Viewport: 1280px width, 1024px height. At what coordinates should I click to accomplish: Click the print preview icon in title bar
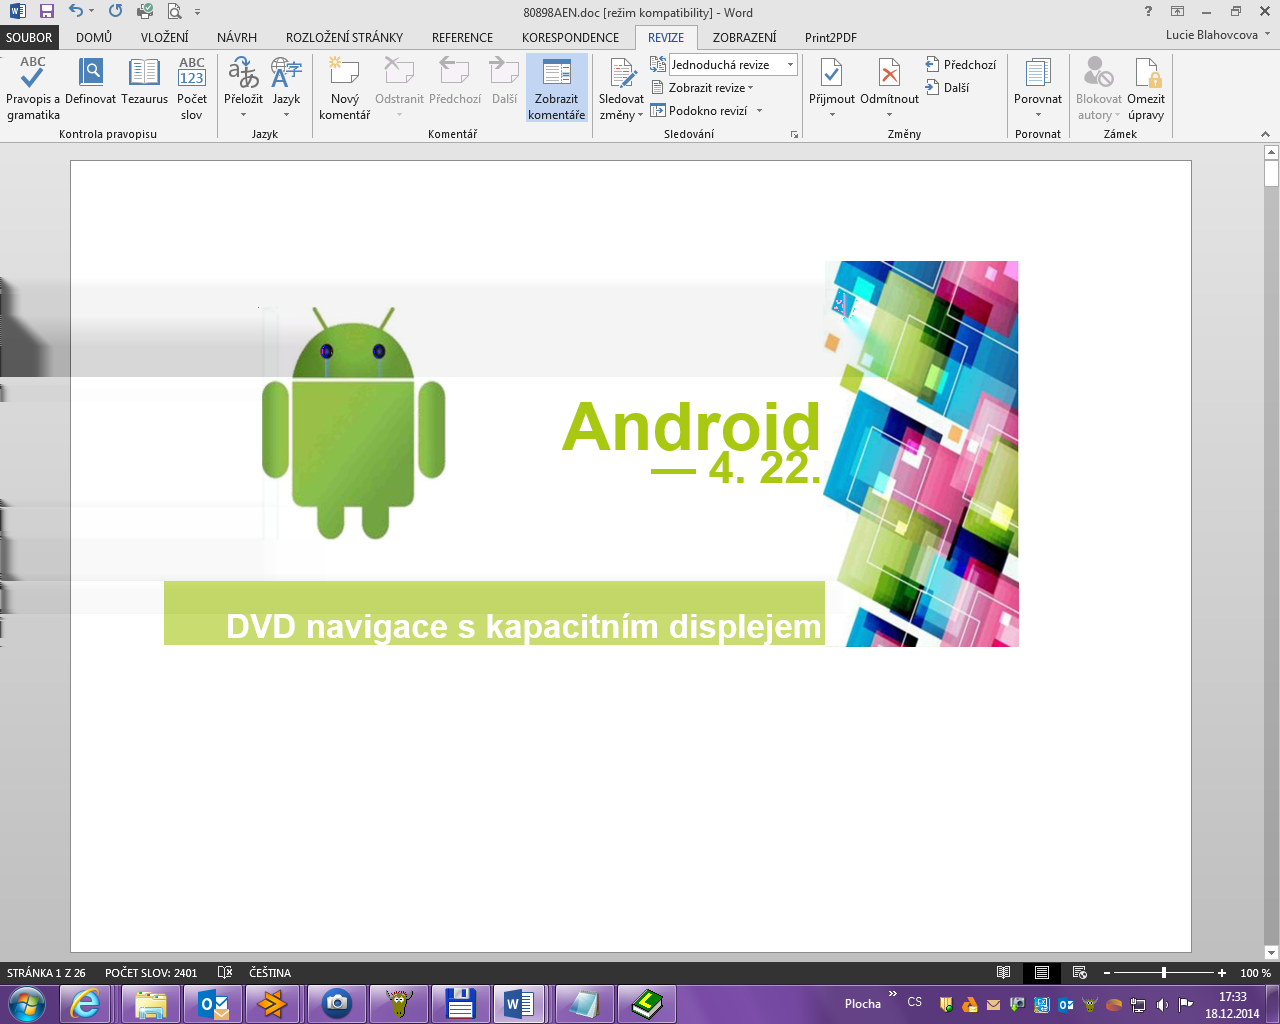click(175, 12)
